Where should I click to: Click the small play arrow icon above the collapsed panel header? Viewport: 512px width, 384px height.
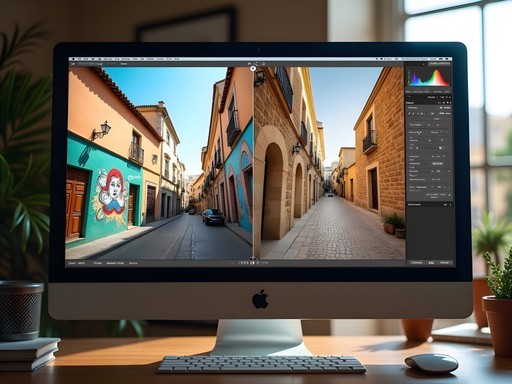450,195
